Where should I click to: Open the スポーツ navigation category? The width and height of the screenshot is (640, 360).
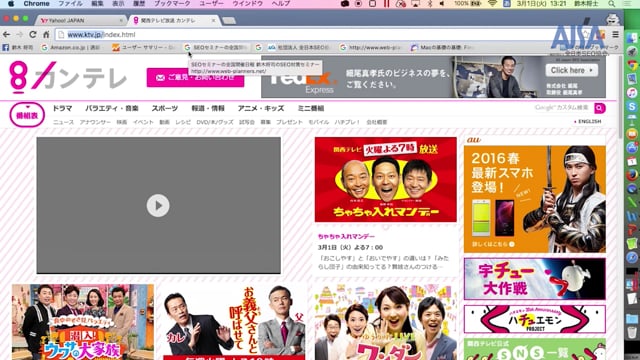coord(165,108)
